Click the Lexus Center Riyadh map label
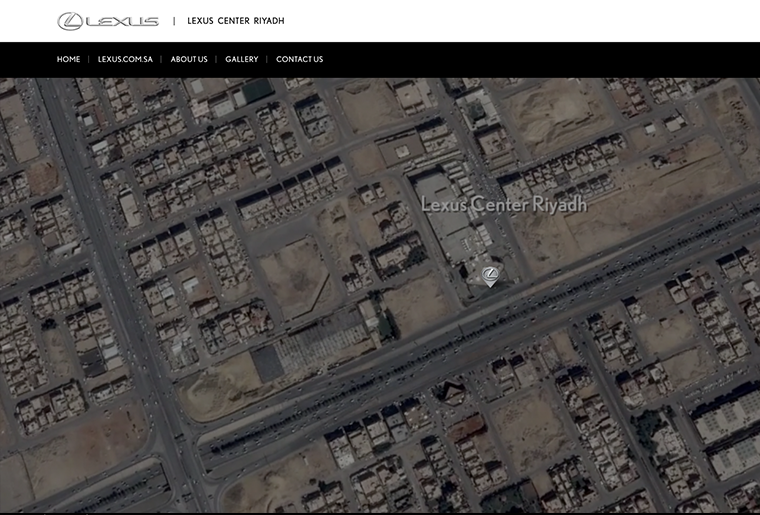 504,204
